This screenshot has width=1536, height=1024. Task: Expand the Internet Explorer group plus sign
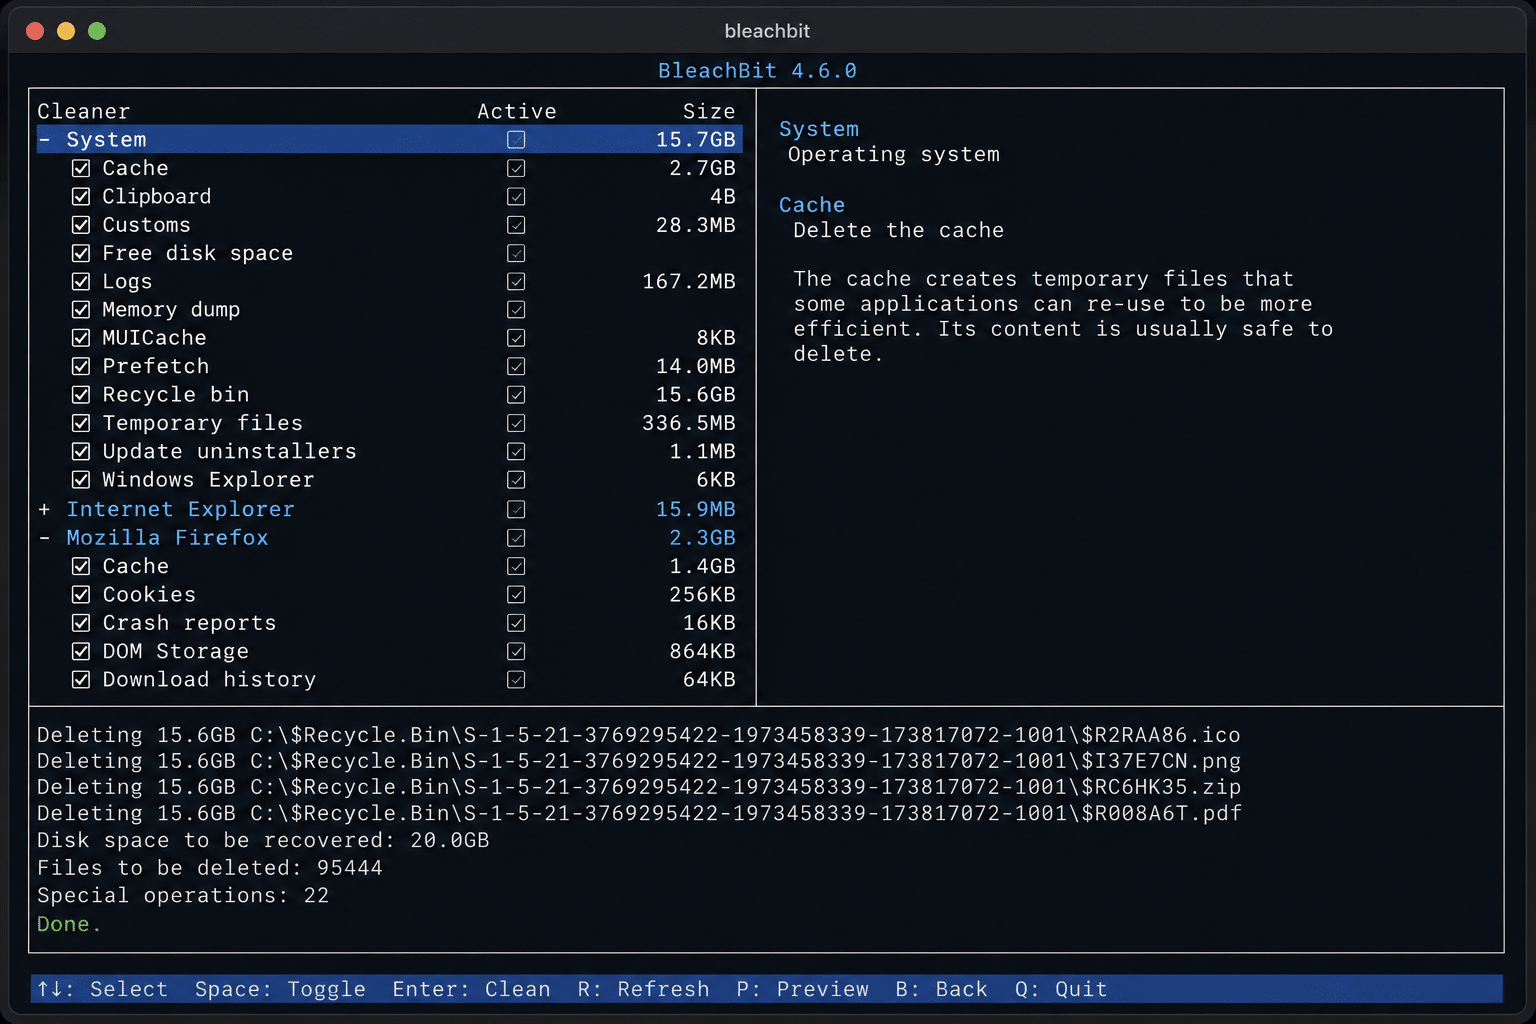[44, 509]
